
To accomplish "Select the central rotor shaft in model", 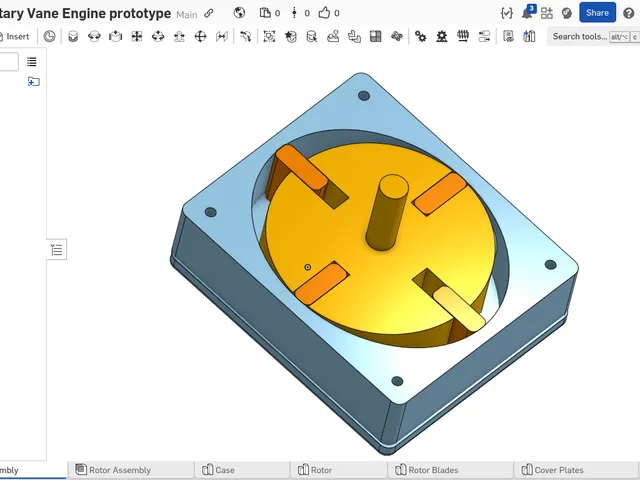I will [x=388, y=212].
